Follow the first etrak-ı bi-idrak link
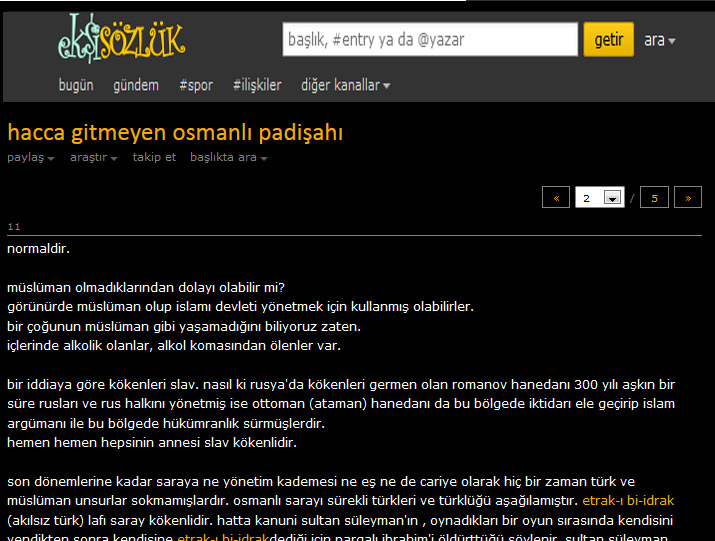 coord(629,499)
